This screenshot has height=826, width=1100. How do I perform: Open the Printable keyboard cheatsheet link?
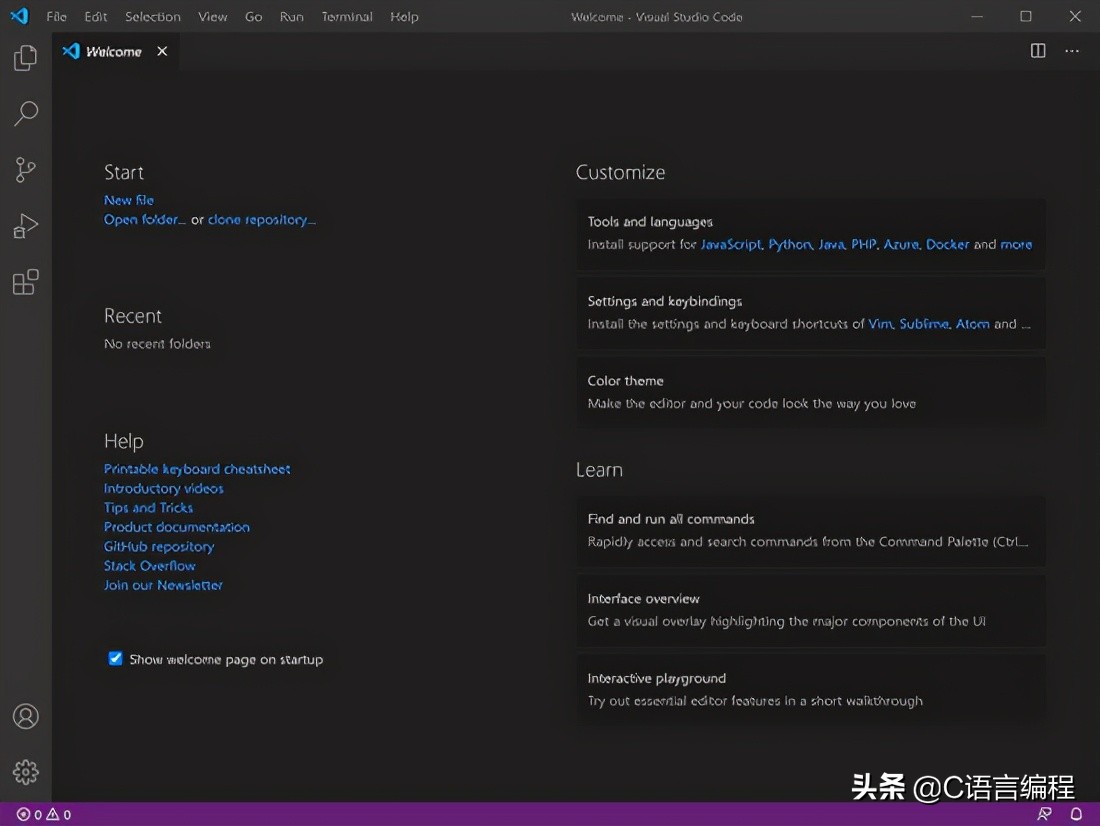tap(197, 468)
